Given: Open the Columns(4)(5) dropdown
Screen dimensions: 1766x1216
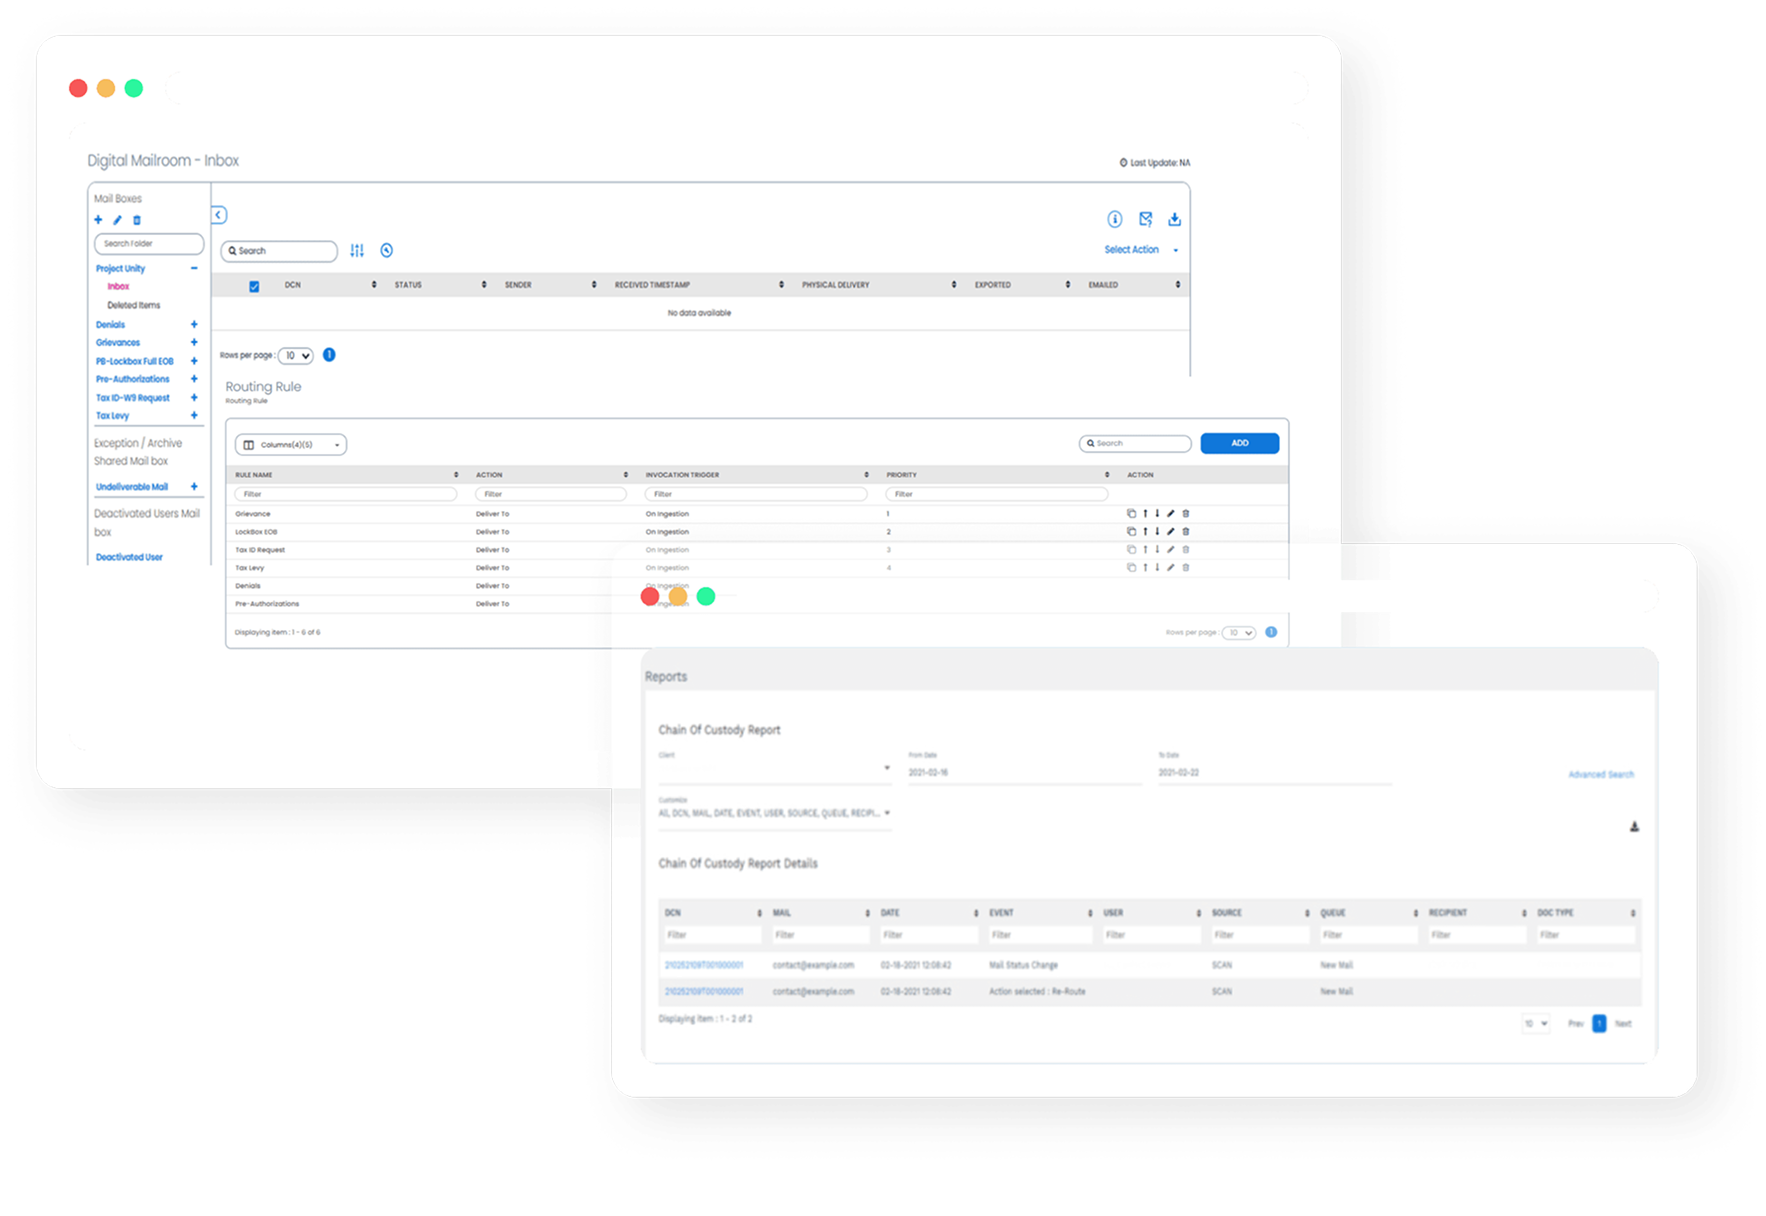Looking at the screenshot, I should point(290,445).
